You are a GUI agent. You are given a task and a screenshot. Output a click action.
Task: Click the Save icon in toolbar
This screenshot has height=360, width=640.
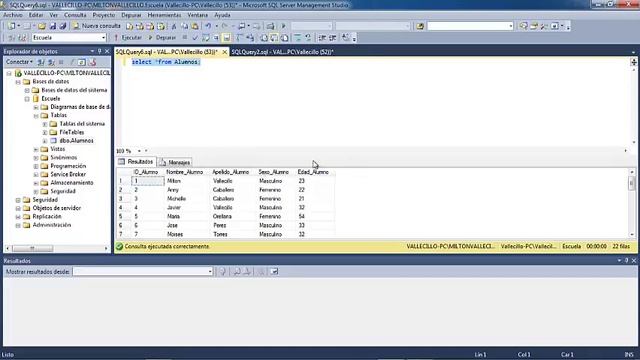click(x=53, y=26)
